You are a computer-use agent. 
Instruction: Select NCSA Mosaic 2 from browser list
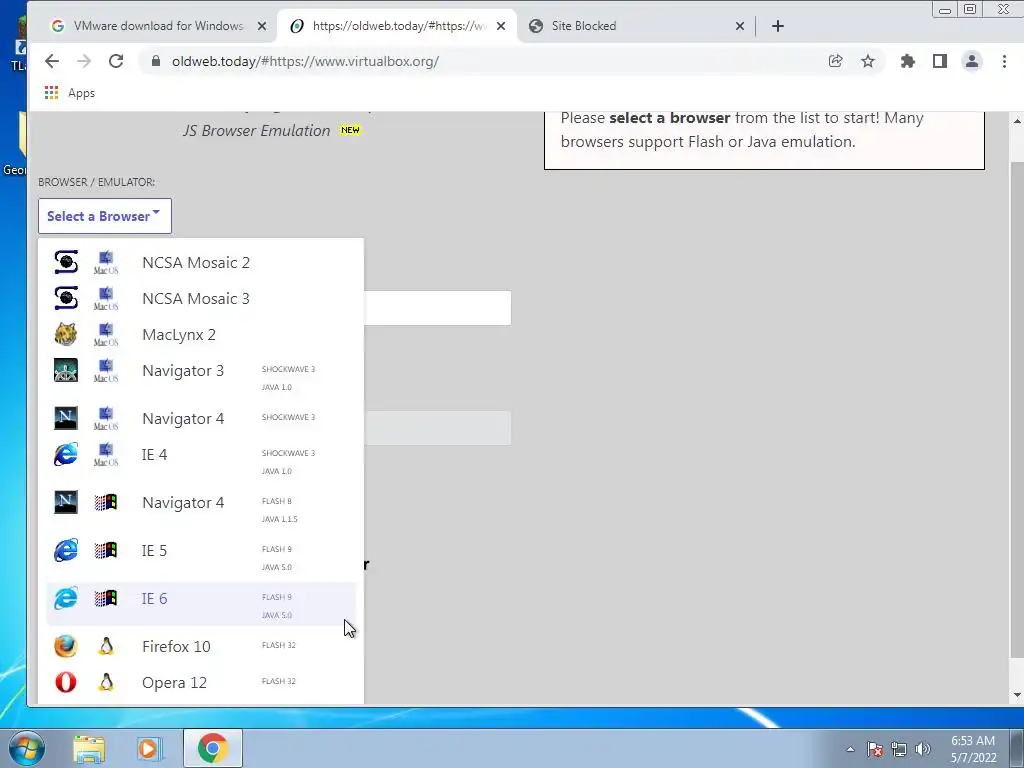(x=201, y=263)
